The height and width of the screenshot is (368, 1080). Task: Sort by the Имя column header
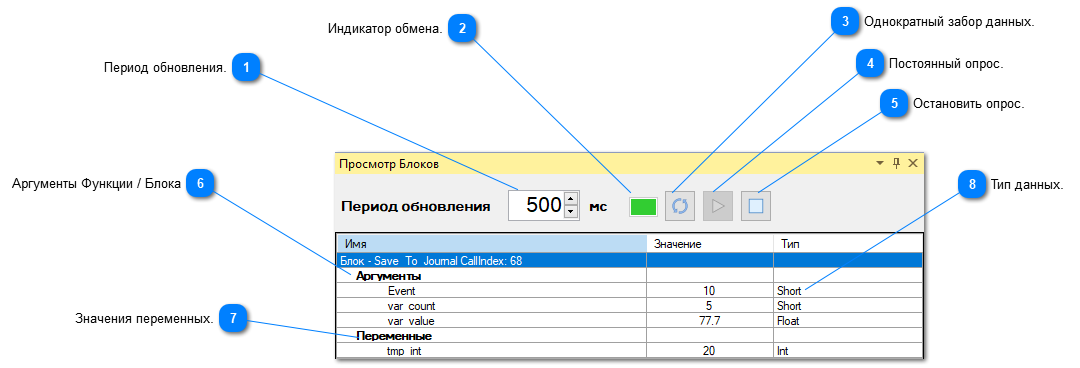491,244
